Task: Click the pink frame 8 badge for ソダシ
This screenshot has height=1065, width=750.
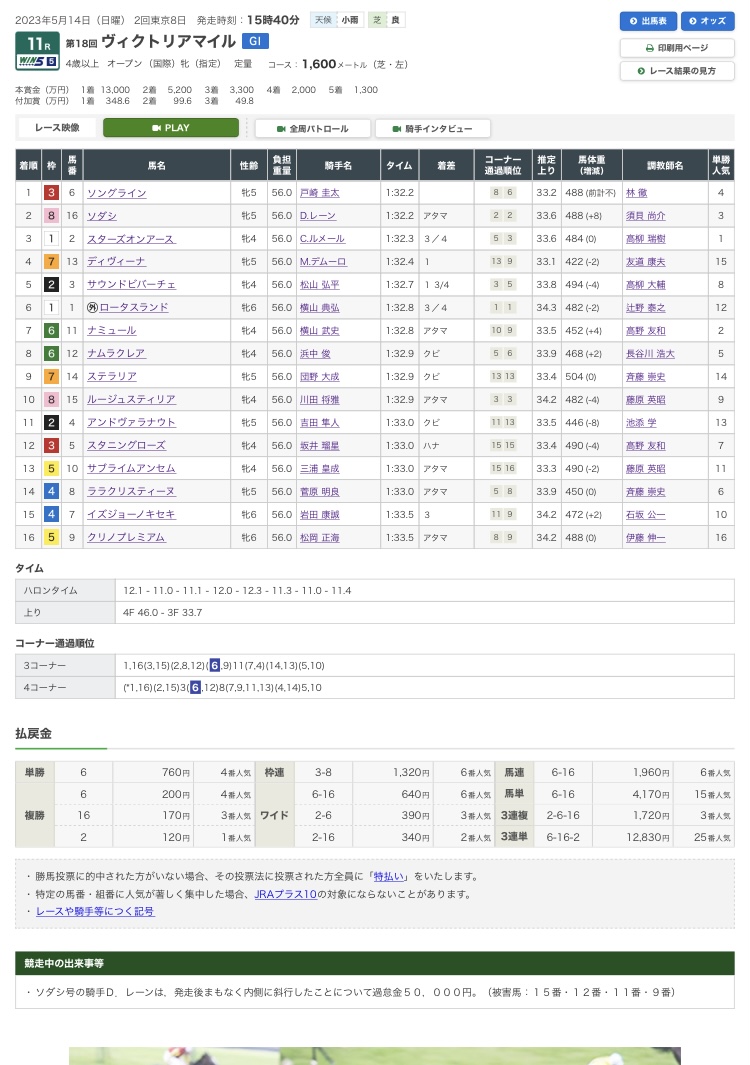Action: click(x=51, y=216)
